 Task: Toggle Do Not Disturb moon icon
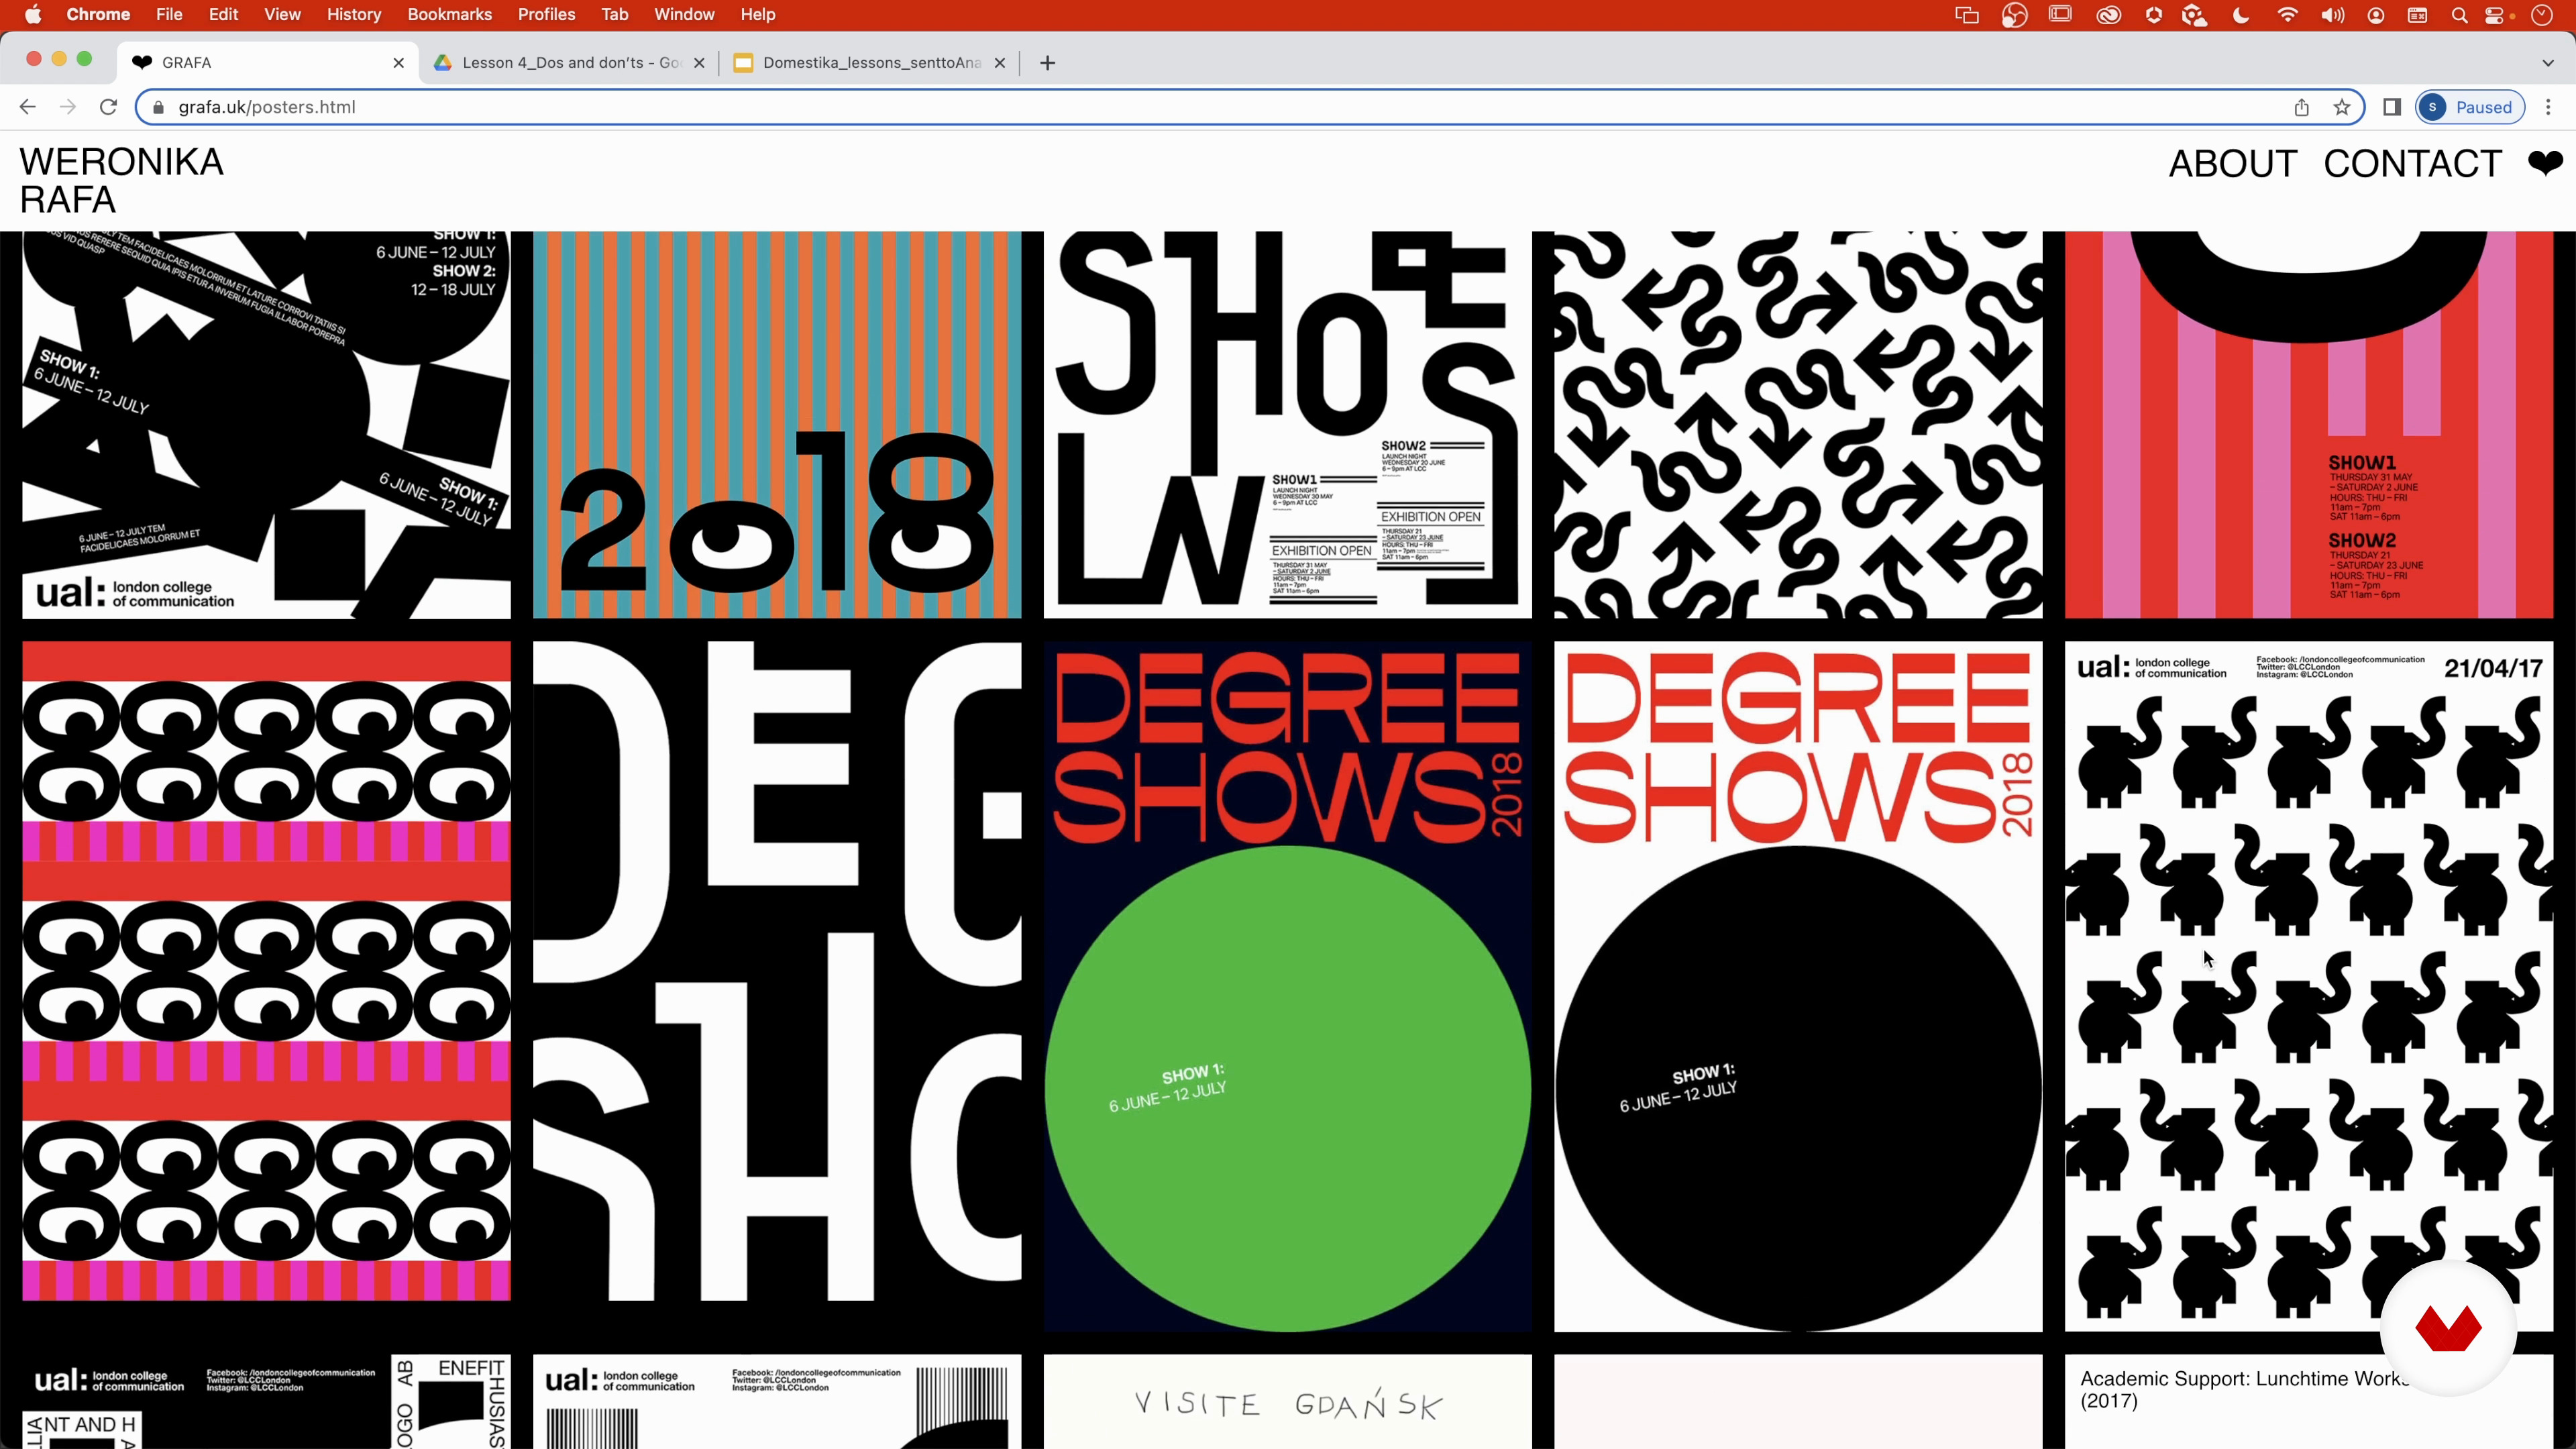pyautogui.click(x=2241, y=14)
